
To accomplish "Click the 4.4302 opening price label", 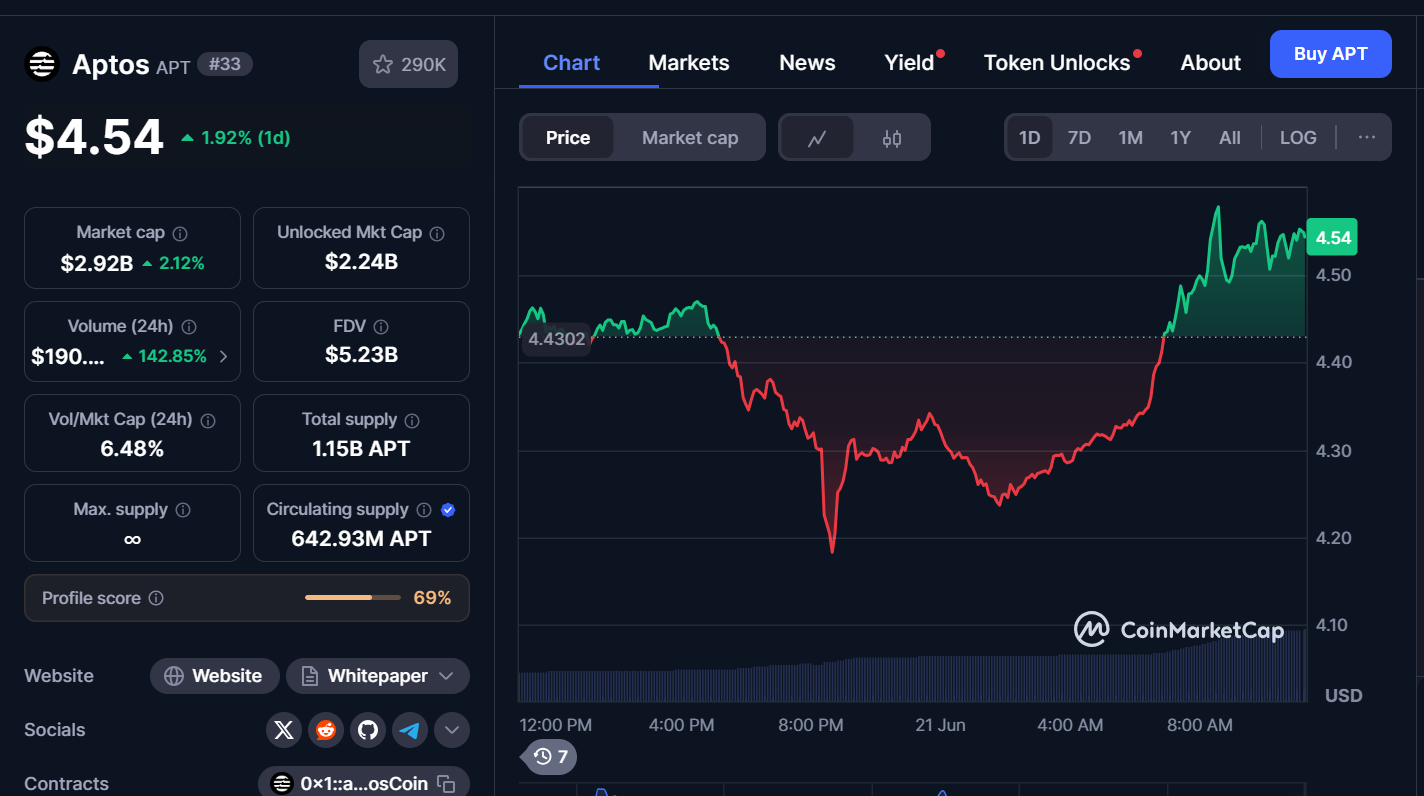I will [556, 339].
